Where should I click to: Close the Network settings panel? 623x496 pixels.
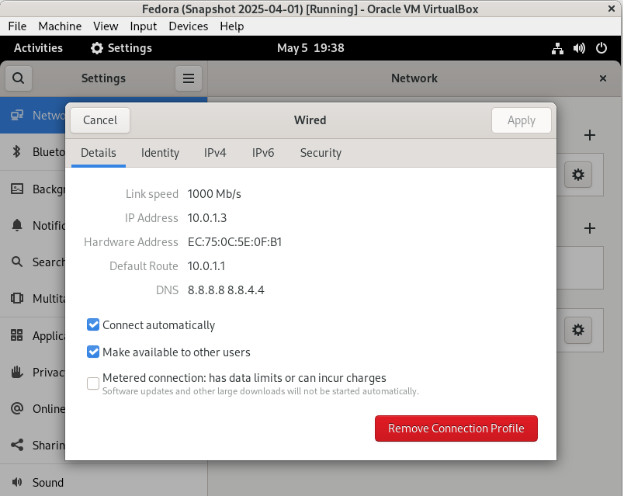(603, 78)
